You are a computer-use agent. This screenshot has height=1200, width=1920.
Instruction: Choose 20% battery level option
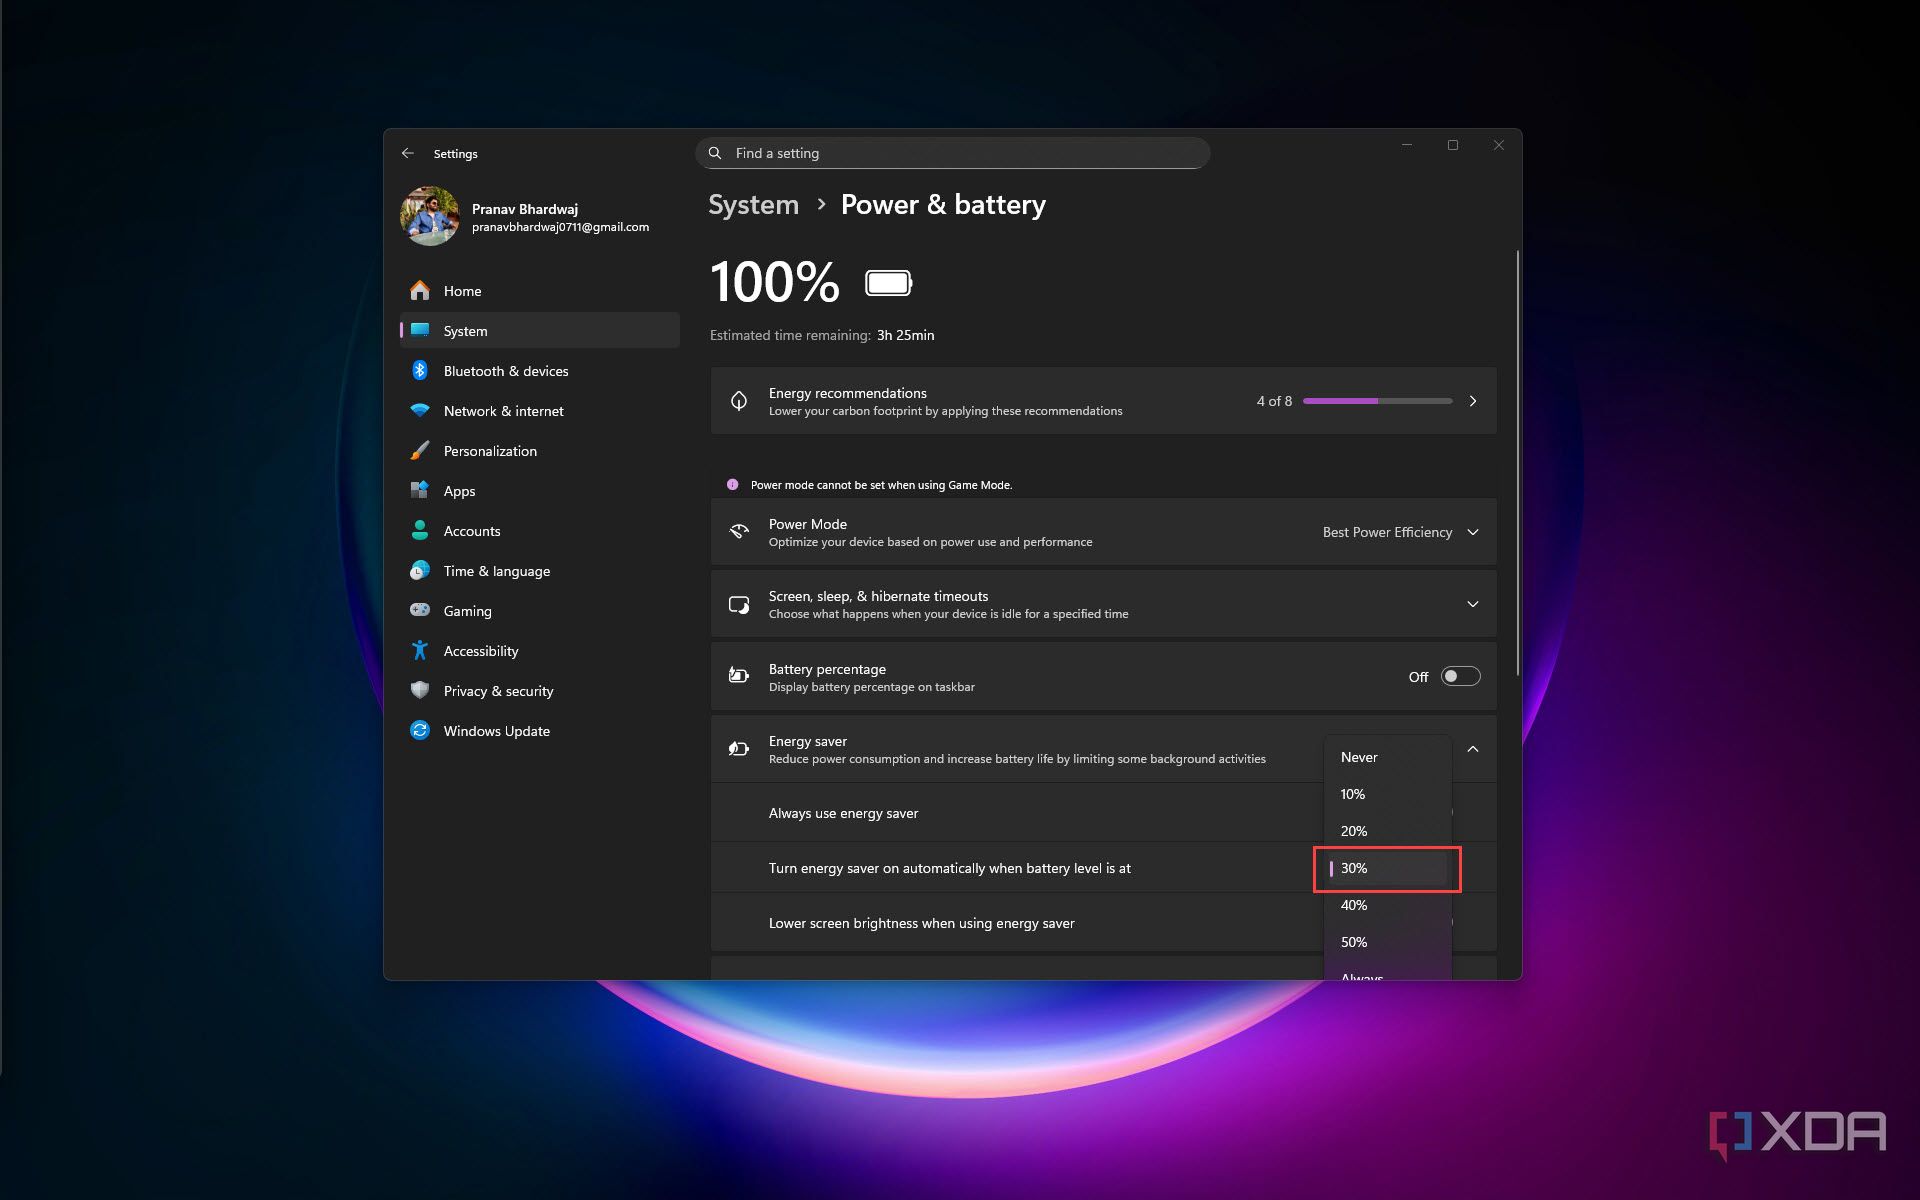[1388, 831]
